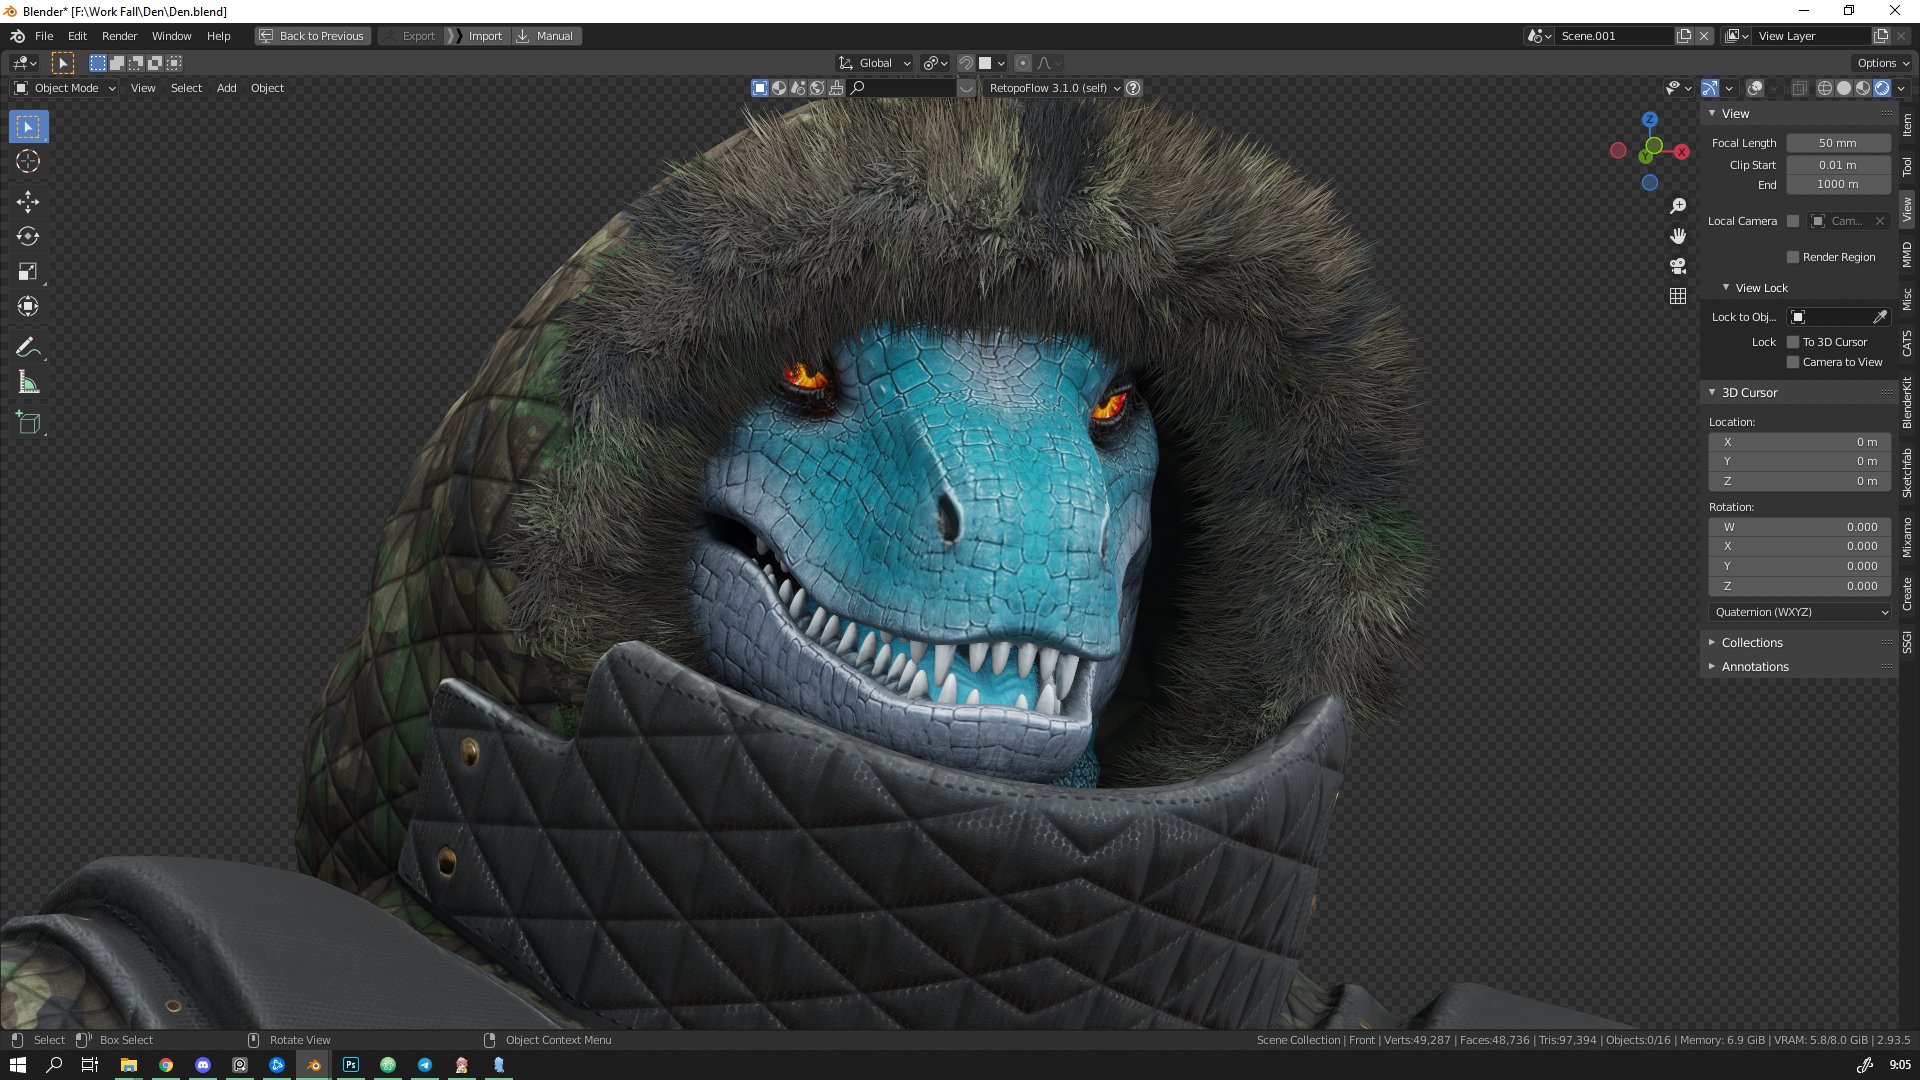Screen dimensions: 1920x1080
Task: Select the Mesh object-type filter icon
Action: click(760, 88)
